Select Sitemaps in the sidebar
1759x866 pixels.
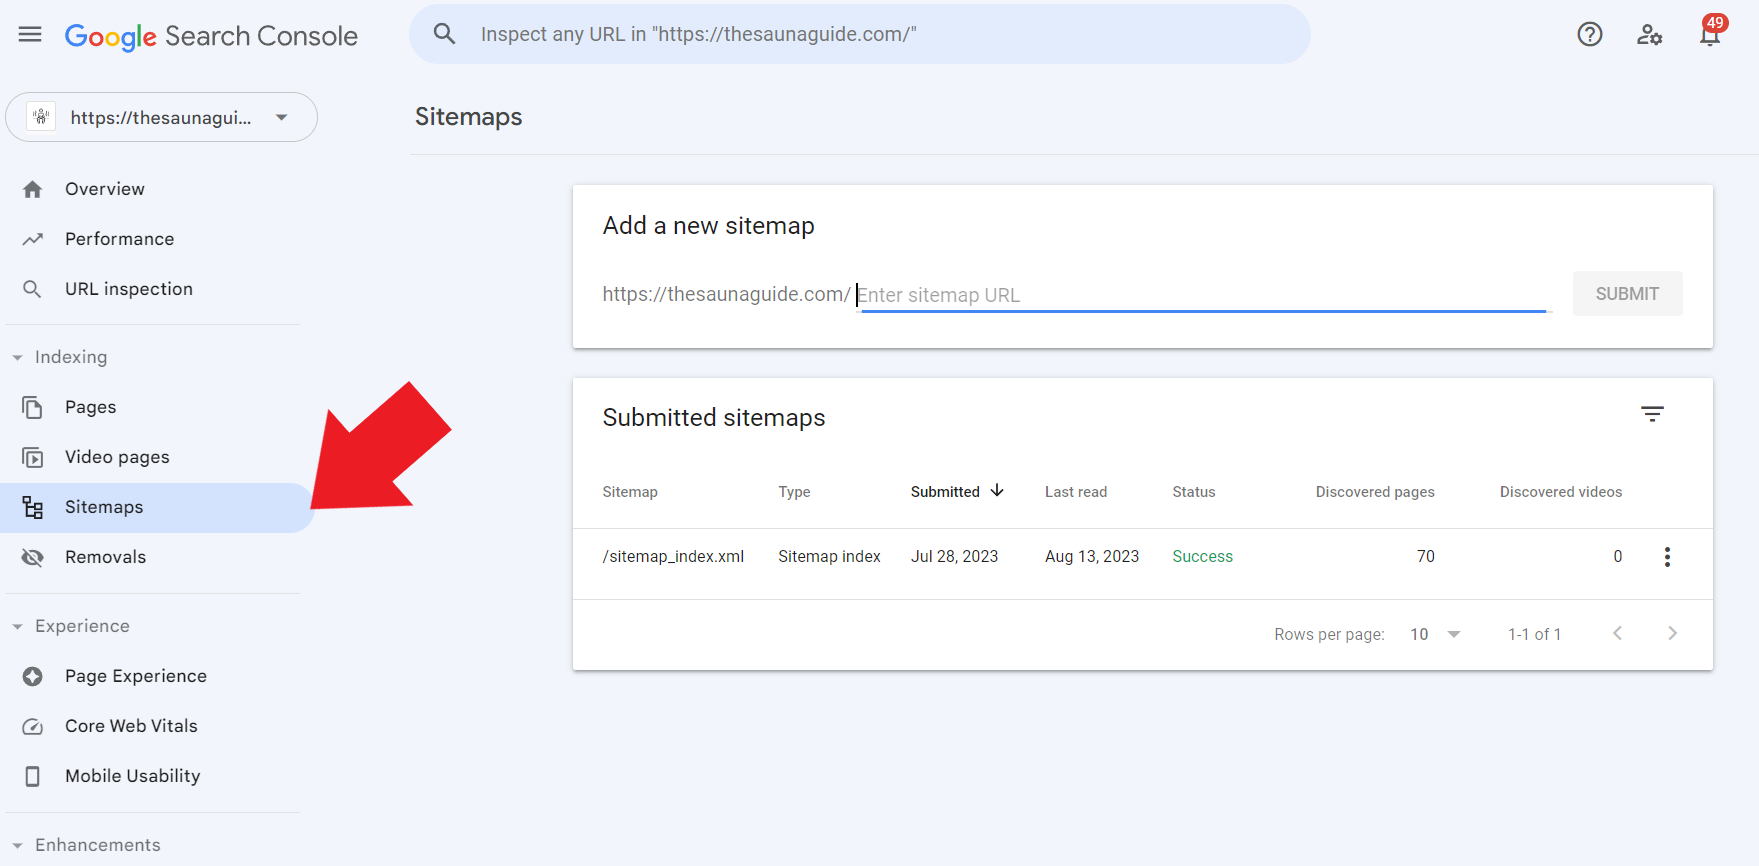(x=157, y=507)
